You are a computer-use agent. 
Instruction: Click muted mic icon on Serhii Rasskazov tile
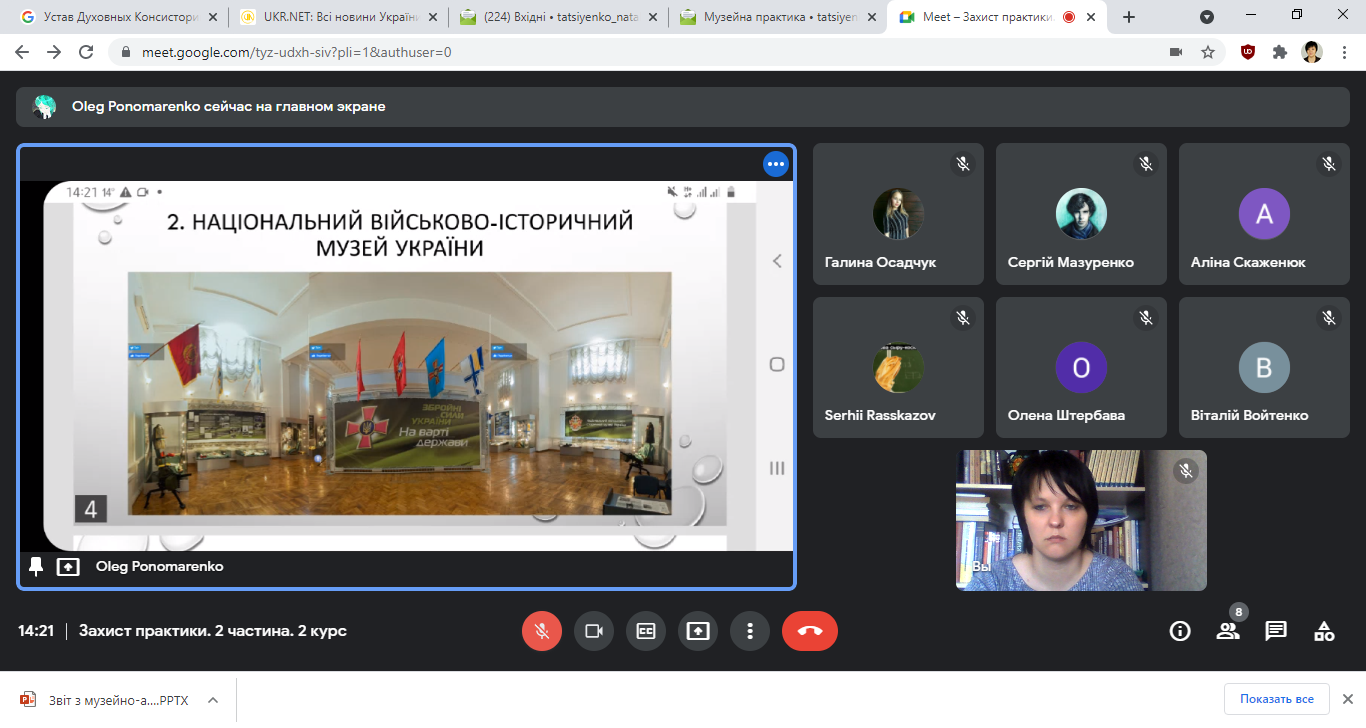point(963,318)
